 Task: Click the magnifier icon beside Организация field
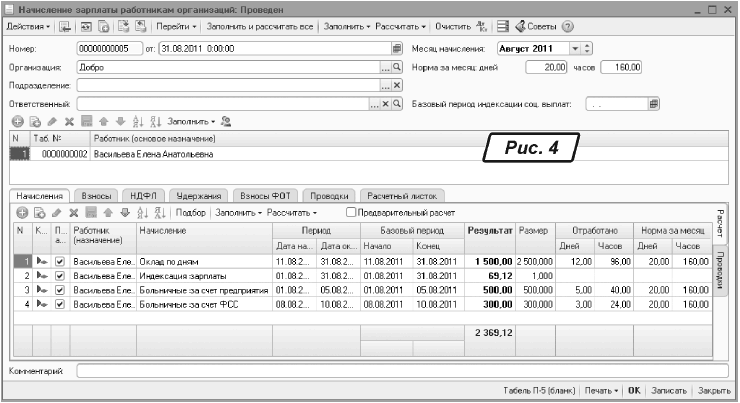[x=396, y=67]
